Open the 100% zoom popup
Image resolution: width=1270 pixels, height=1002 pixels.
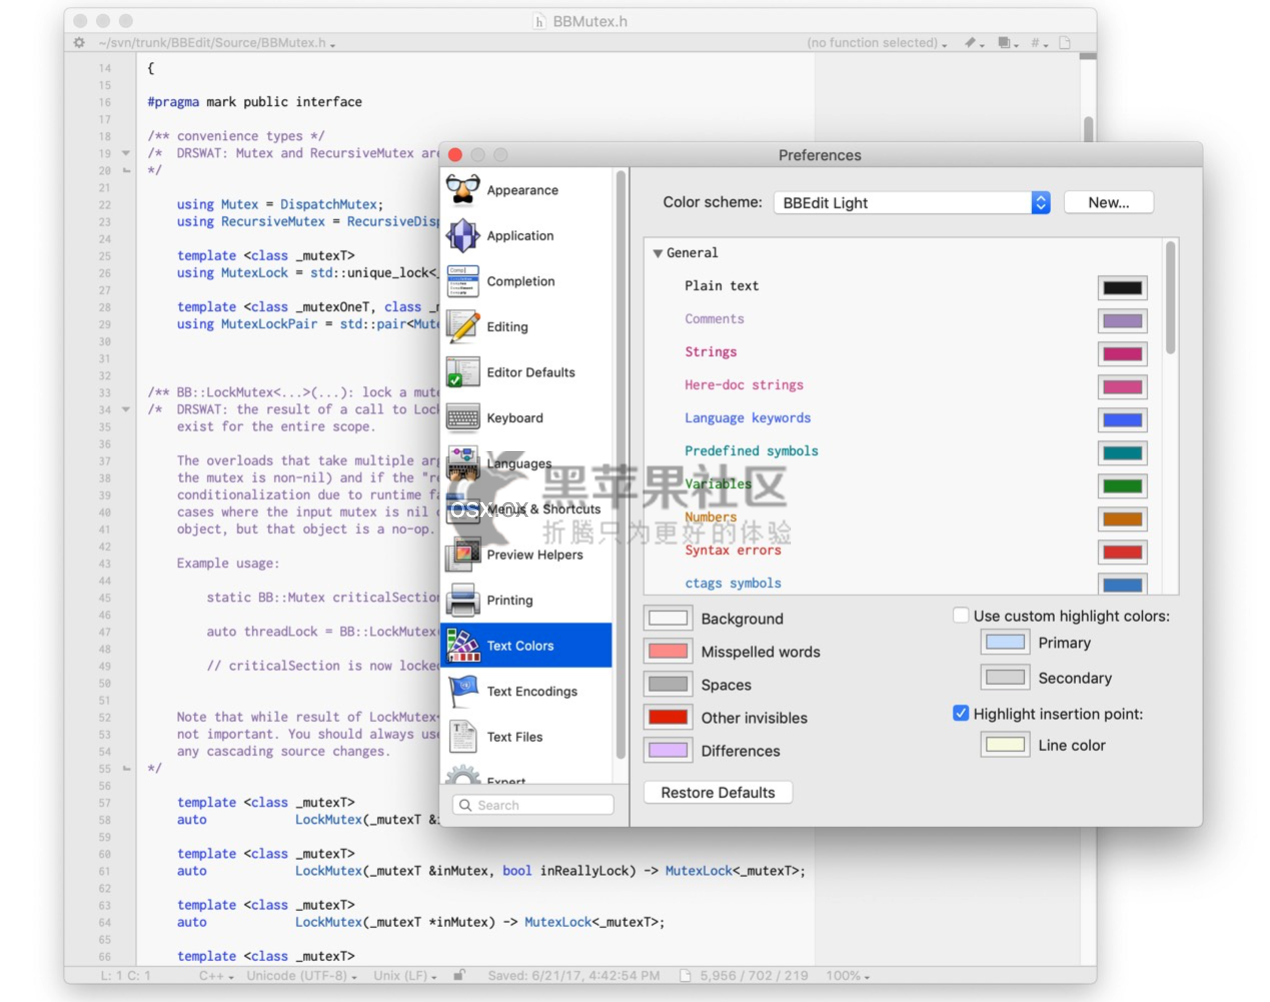pos(847,975)
